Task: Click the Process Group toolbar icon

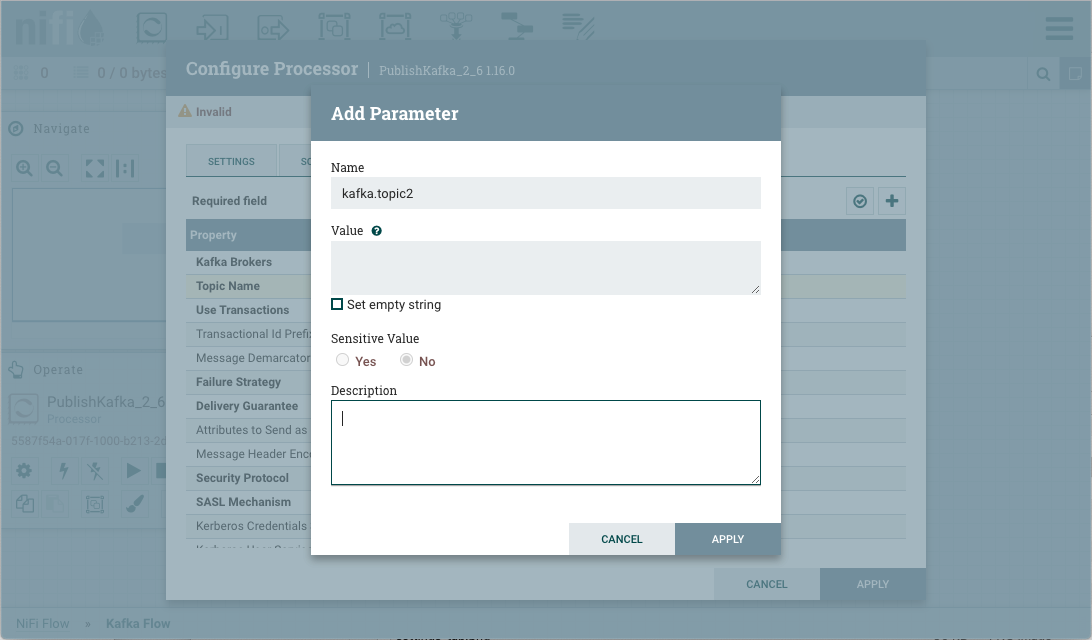Action: click(x=334, y=28)
